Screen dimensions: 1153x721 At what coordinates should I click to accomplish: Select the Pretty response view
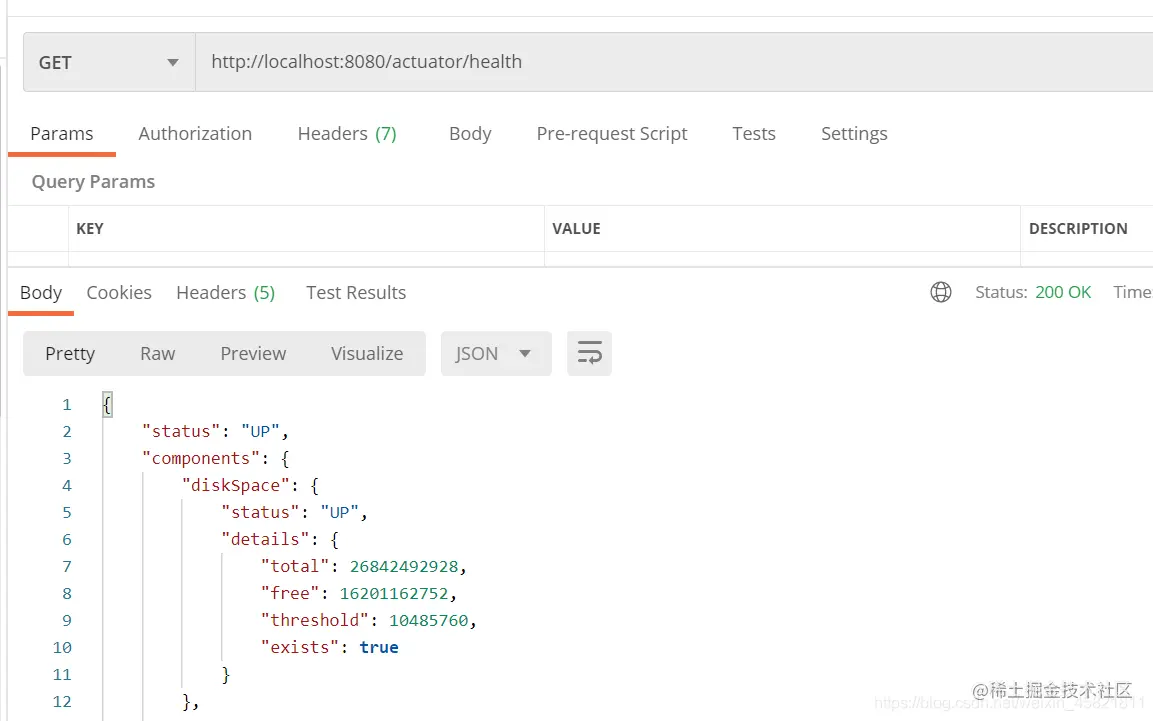[x=70, y=354]
